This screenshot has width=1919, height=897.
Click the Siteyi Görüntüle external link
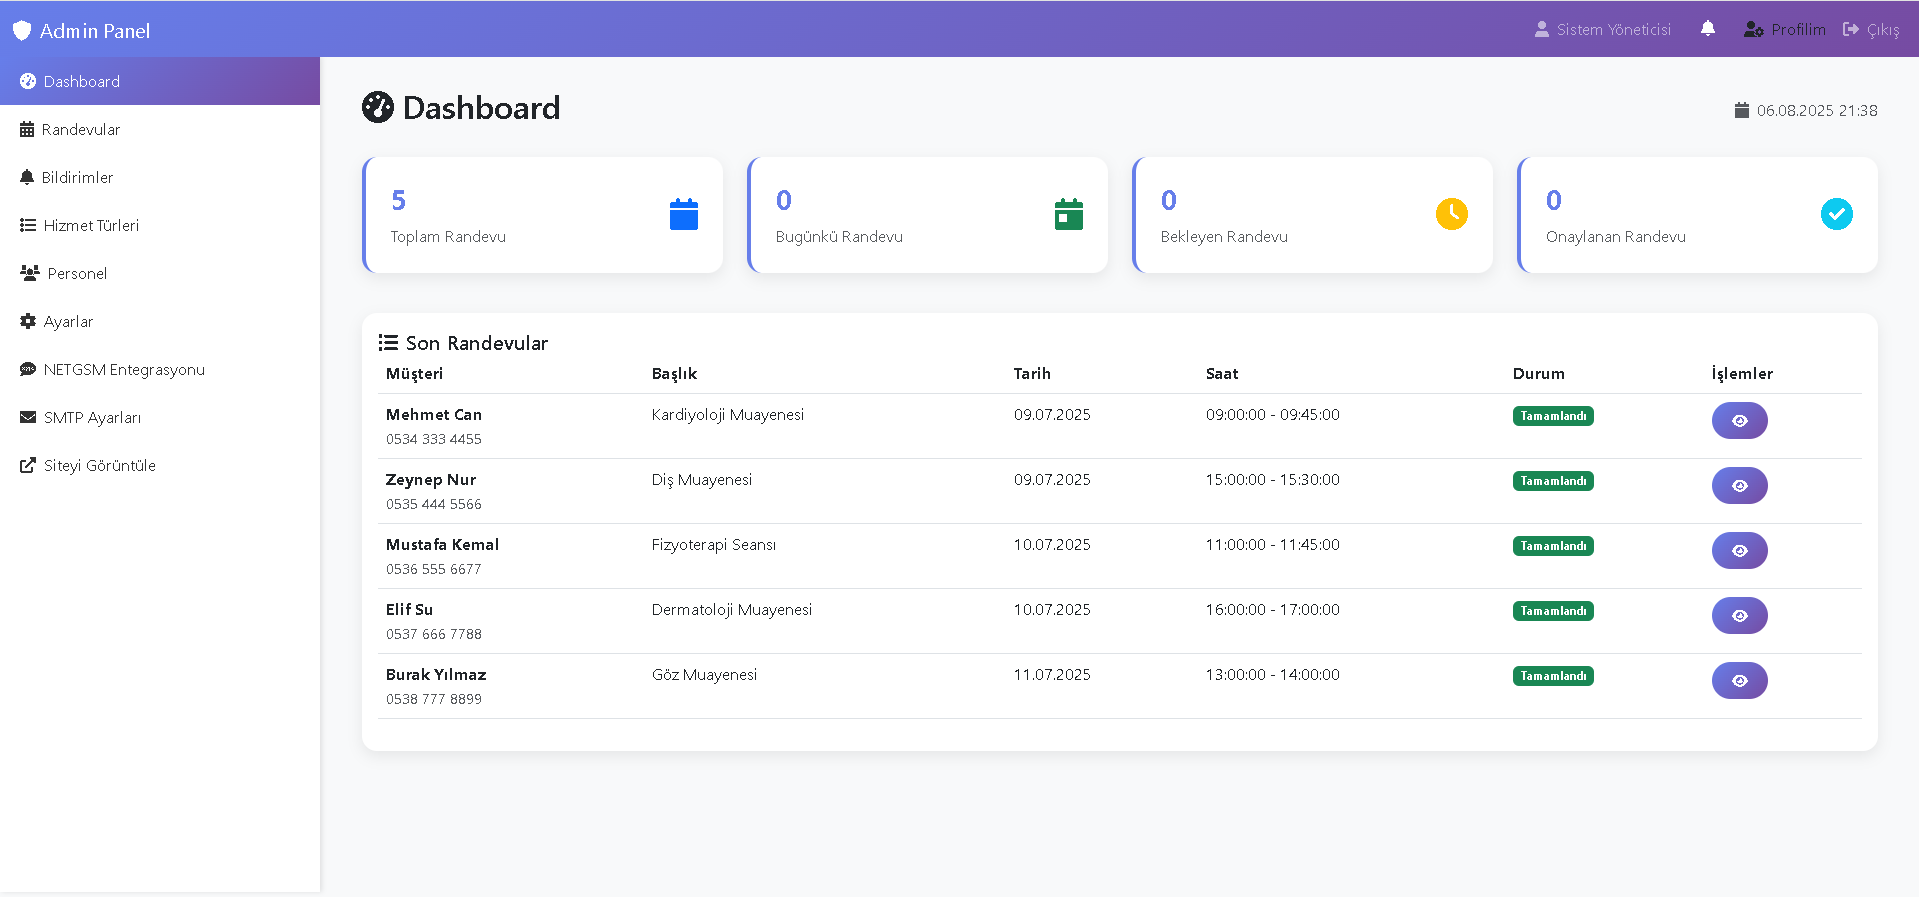coord(98,466)
